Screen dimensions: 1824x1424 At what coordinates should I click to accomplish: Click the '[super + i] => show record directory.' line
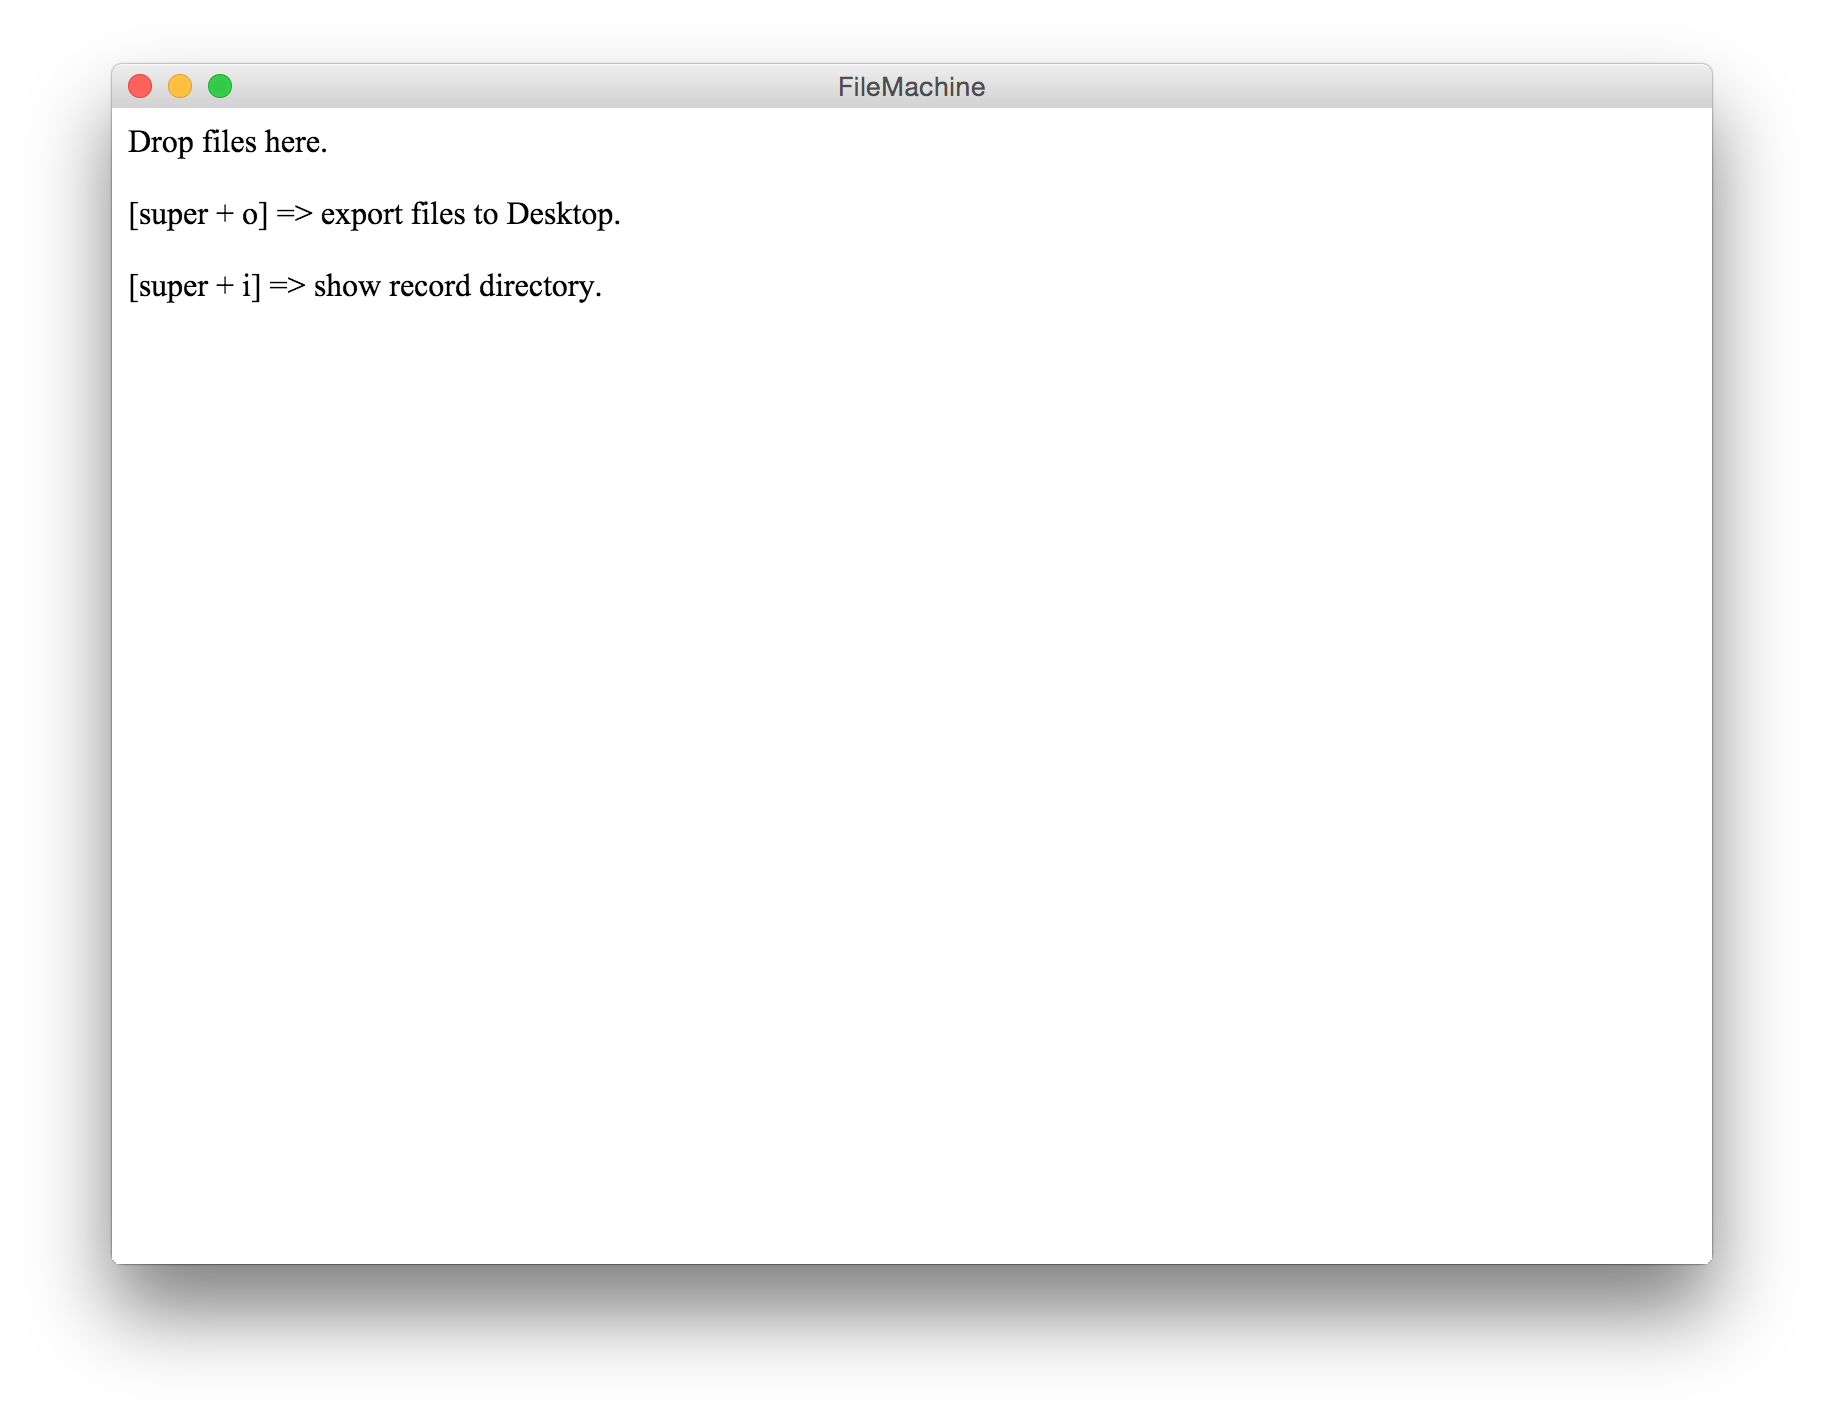(365, 286)
